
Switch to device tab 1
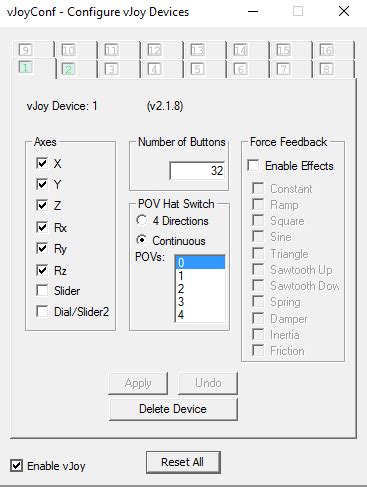(33, 68)
